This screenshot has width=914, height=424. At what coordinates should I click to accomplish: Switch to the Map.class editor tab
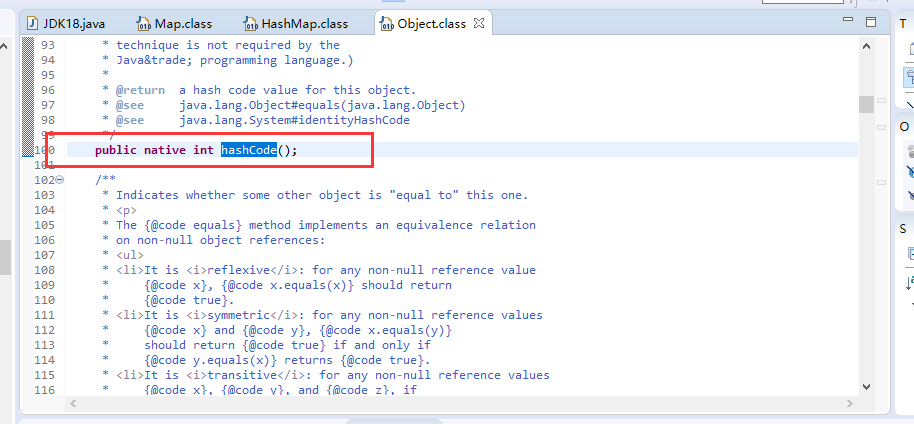click(x=175, y=24)
